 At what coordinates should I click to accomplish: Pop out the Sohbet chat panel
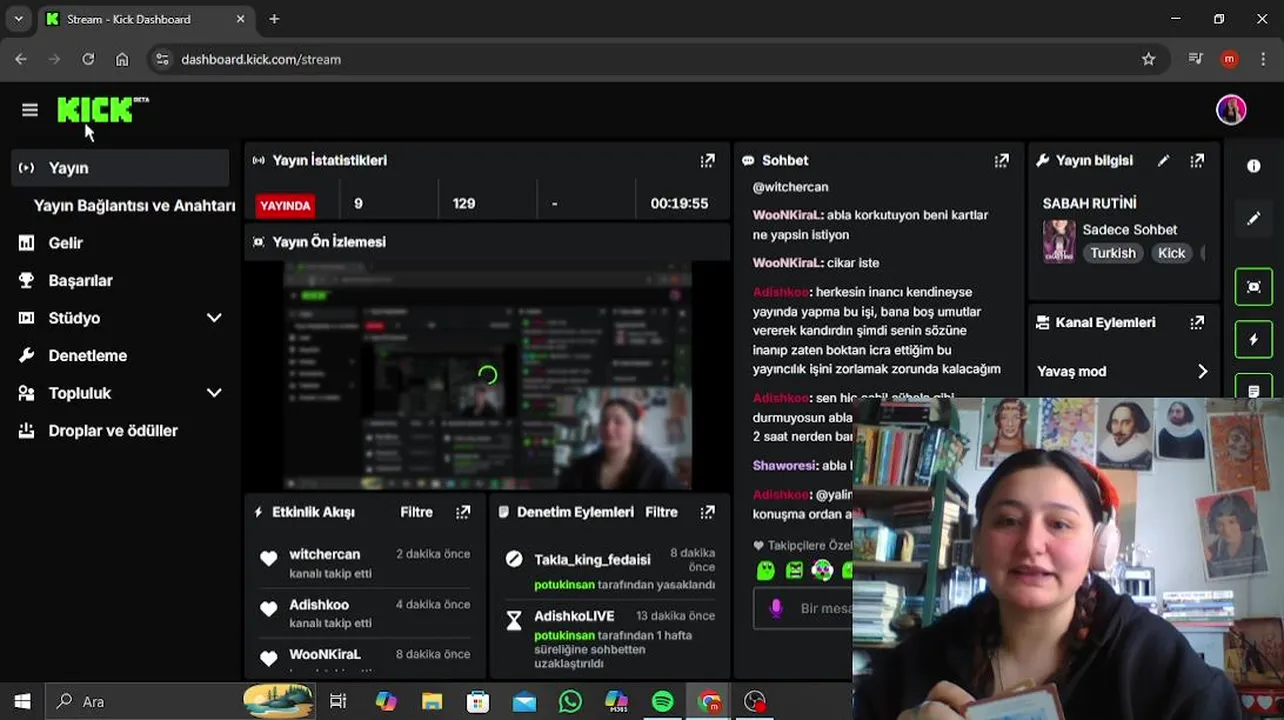pos(1001,160)
